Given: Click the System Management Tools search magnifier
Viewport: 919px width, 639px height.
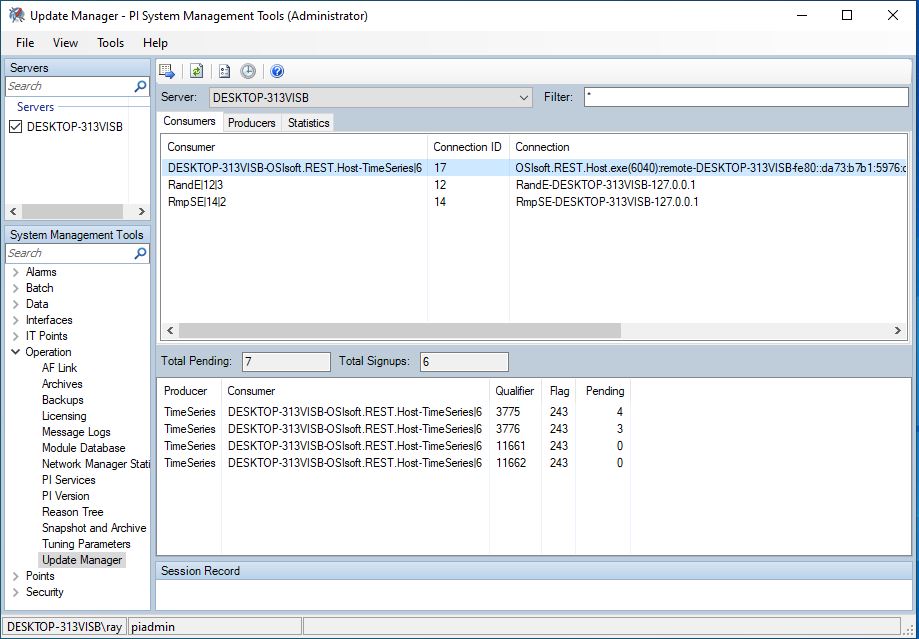Looking at the screenshot, I should point(141,254).
